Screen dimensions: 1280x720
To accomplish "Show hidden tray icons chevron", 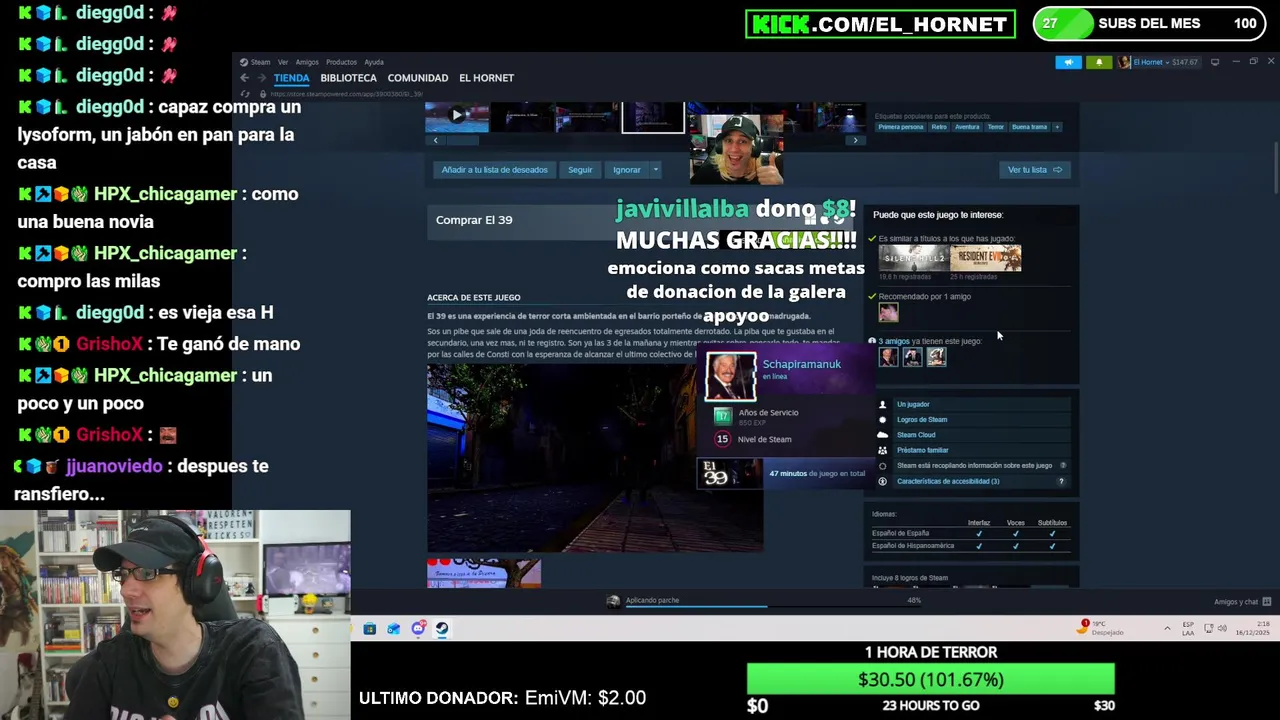I will (x=1167, y=629).
